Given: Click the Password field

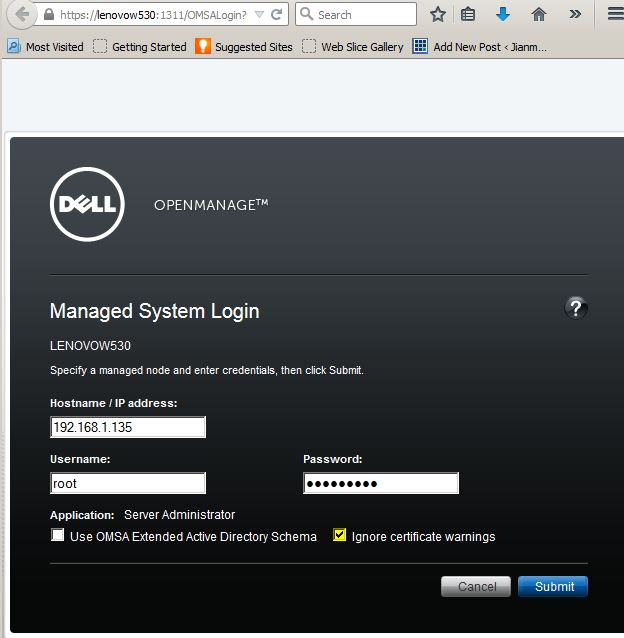Looking at the screenshot, I should (x=381, y=483).
